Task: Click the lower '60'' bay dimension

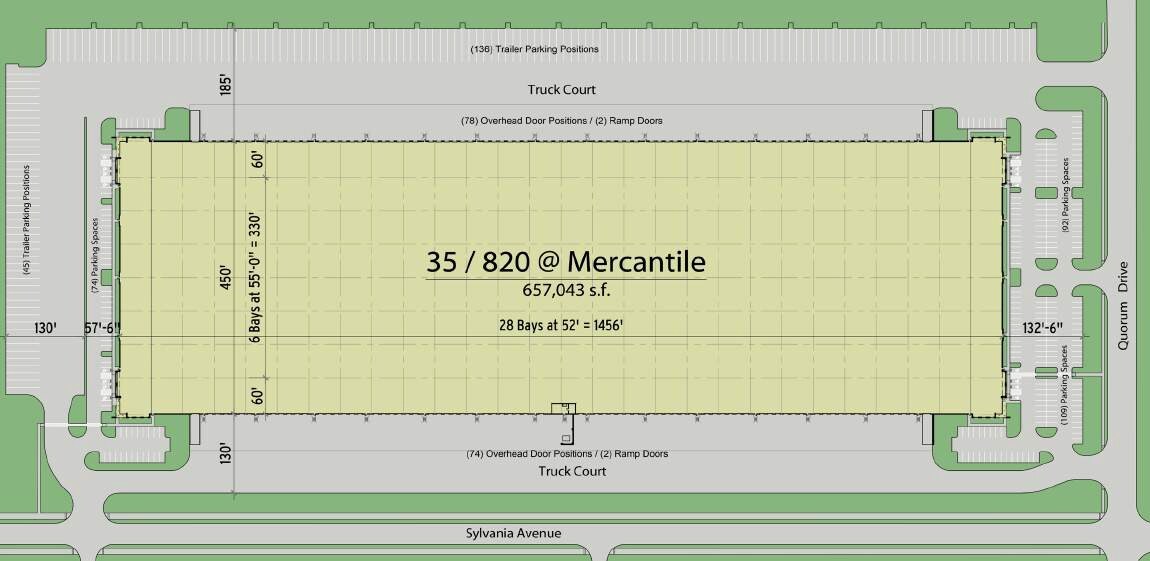Action: (257, 397)
